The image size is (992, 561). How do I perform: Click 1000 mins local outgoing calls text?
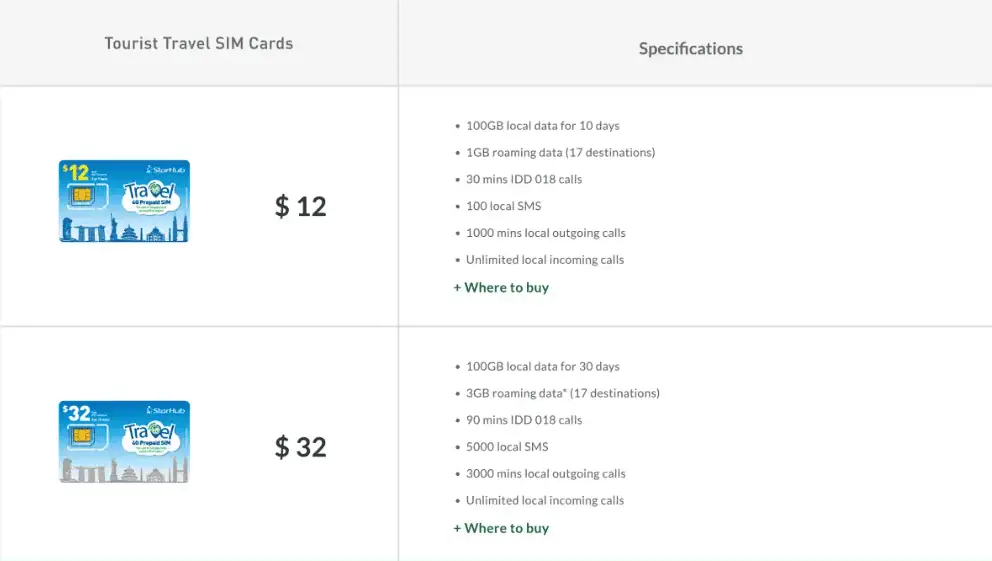coord(545,233)
